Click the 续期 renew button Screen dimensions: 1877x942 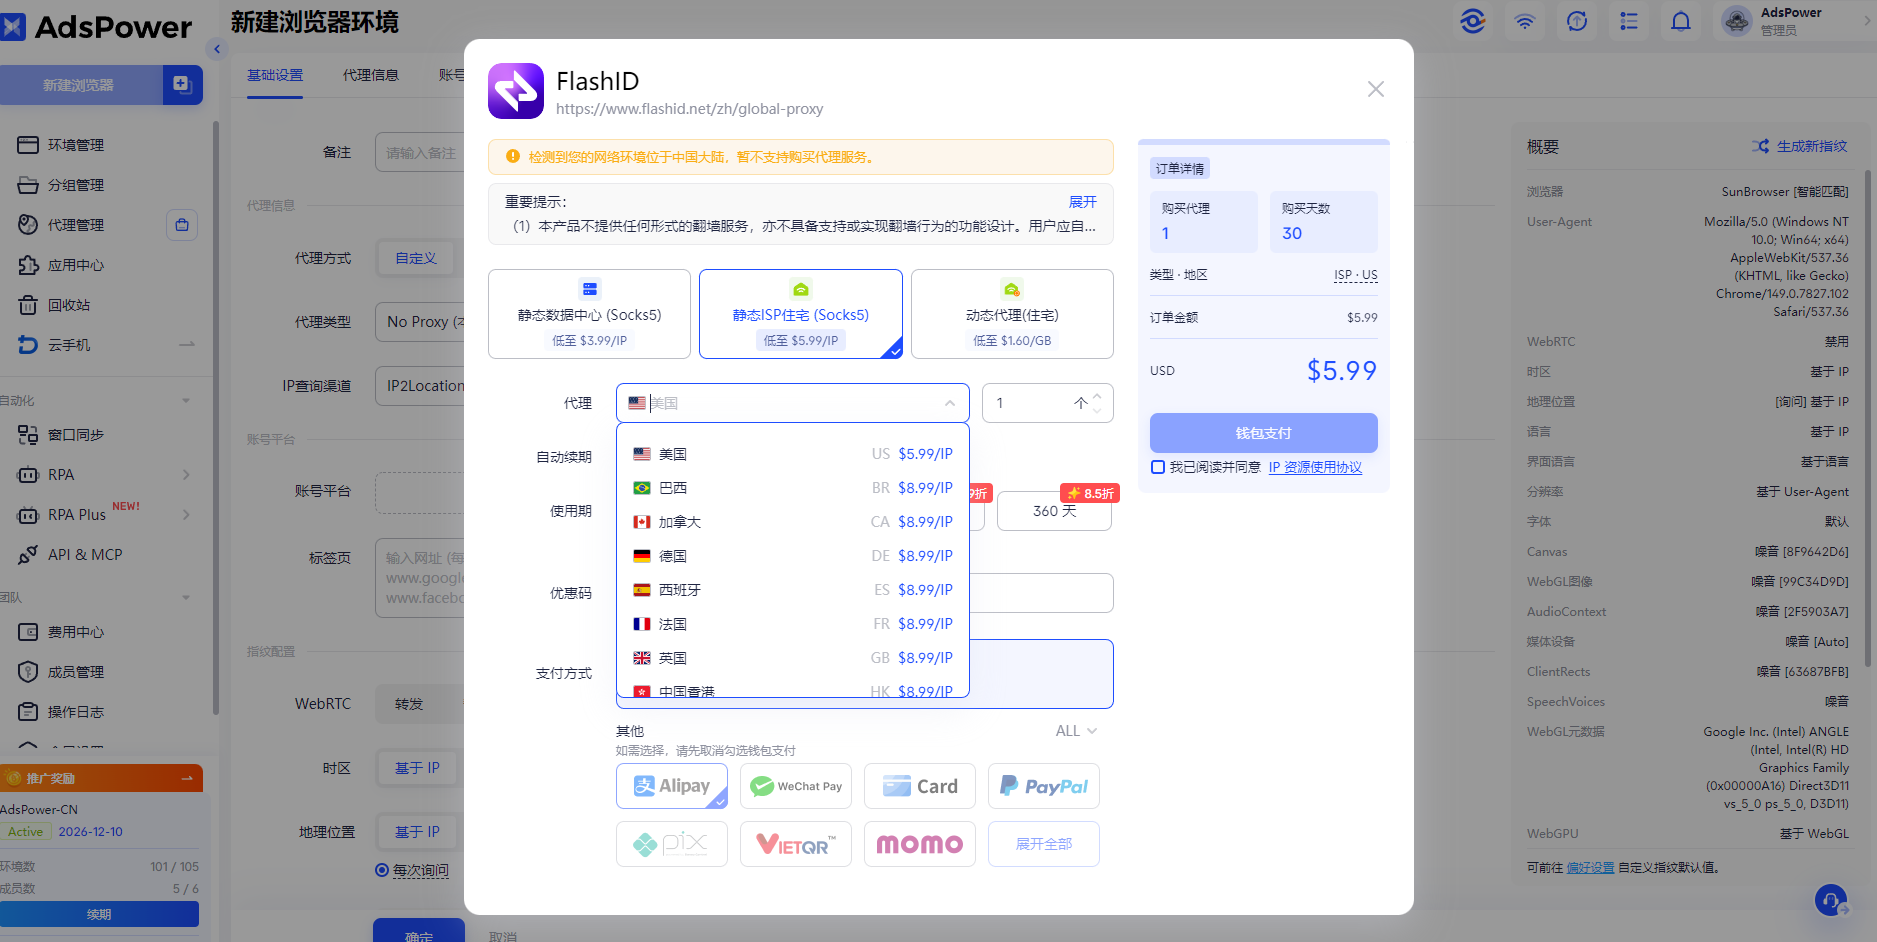99,914
